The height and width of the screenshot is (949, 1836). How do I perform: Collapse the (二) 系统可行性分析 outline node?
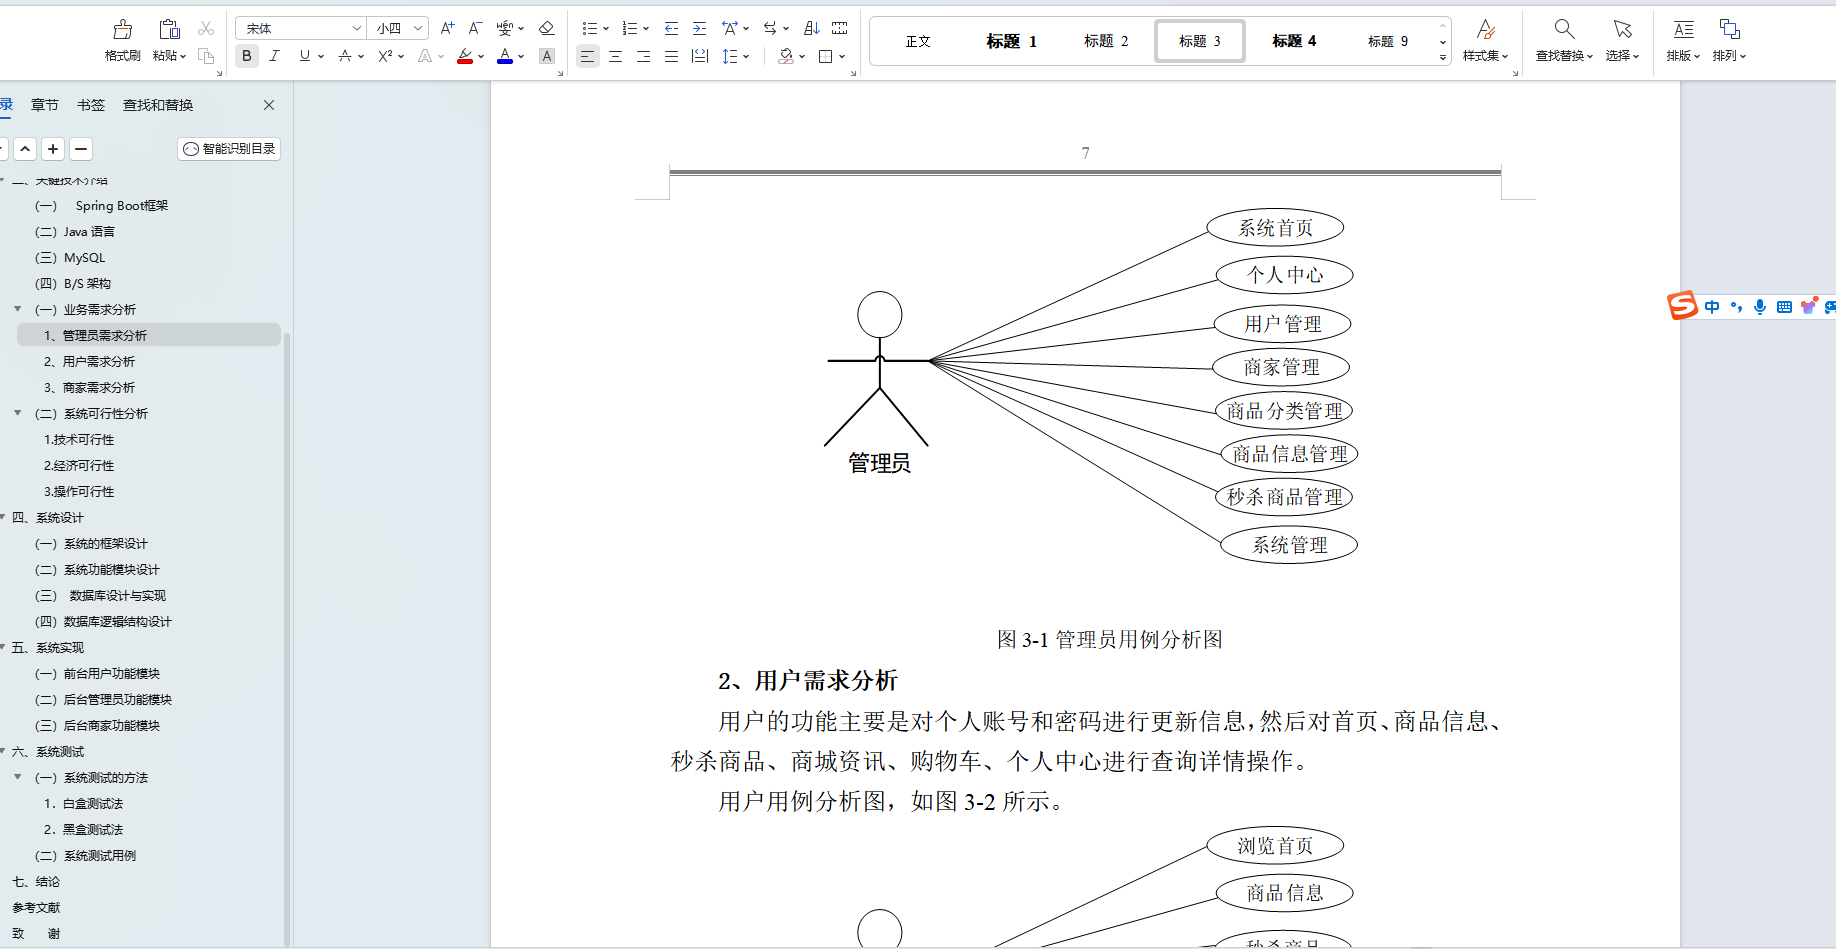click(x=18, y=413)
